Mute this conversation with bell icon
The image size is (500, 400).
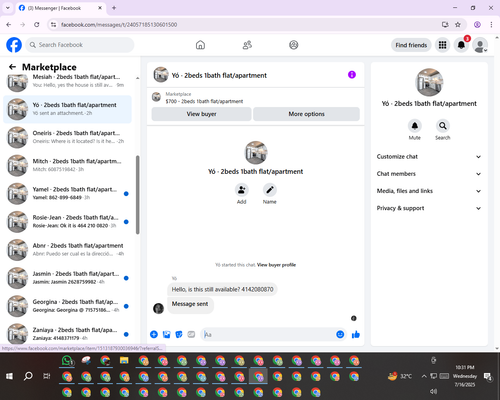[415, 126]
